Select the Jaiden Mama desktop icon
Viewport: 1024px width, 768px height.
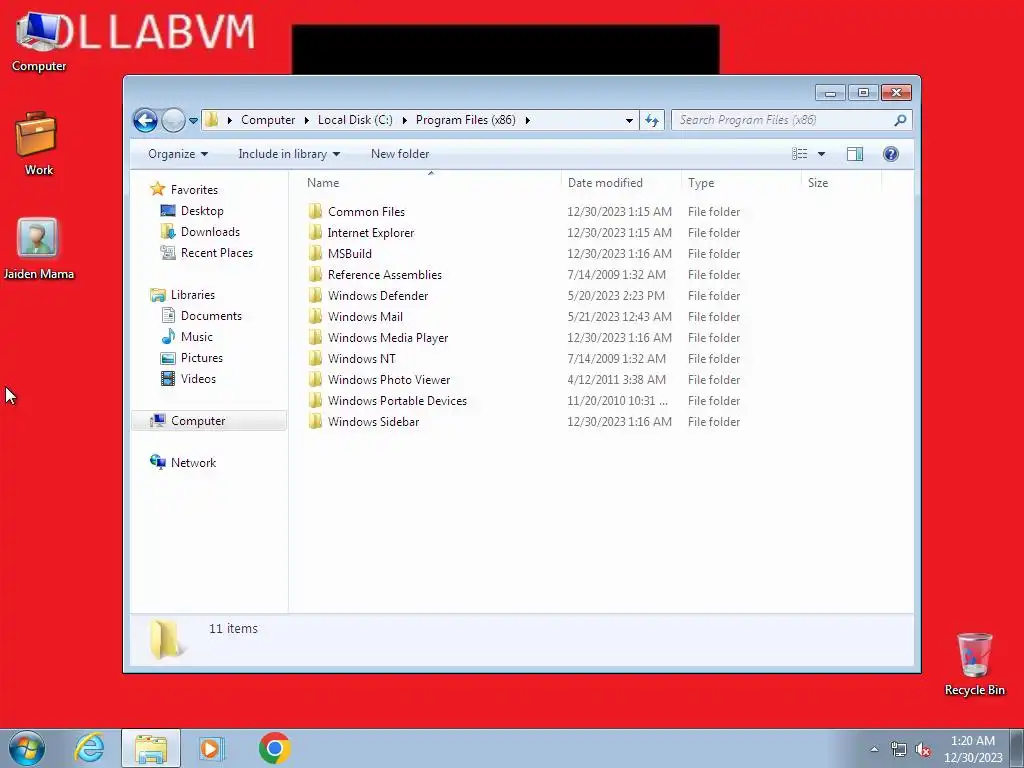click(39, 248)
